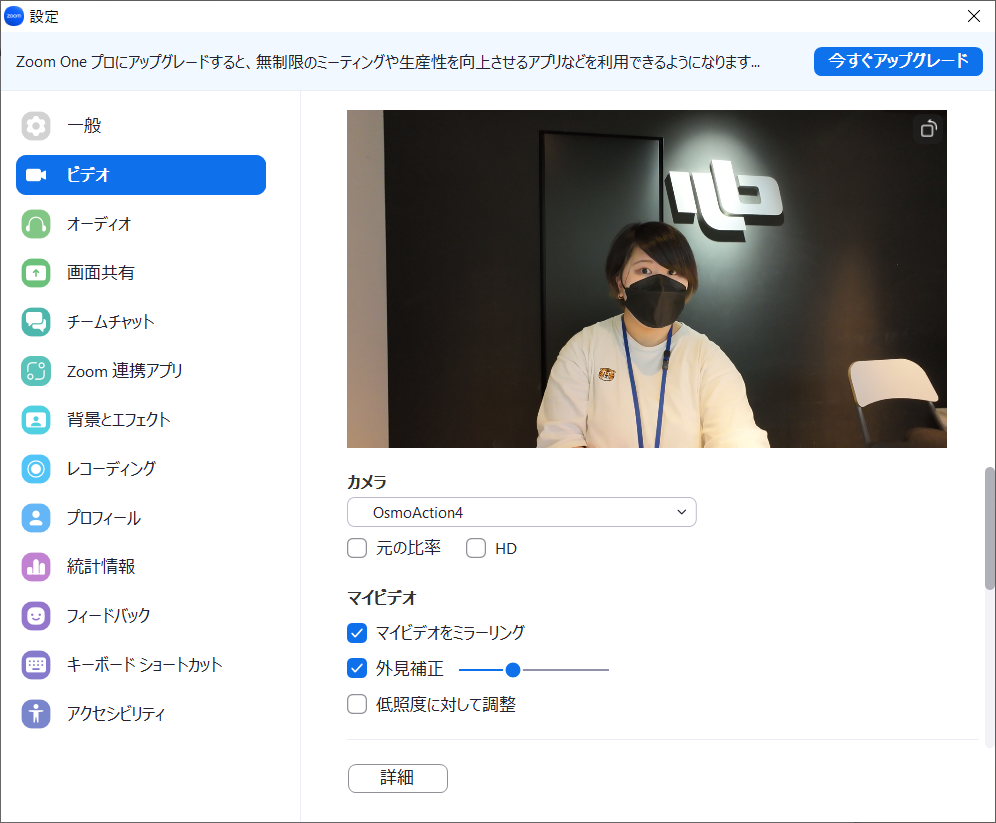Rotate video preview using corner icon
This screenshot has height=823, width=996.
pyautogui.click(x=928, y=128)
